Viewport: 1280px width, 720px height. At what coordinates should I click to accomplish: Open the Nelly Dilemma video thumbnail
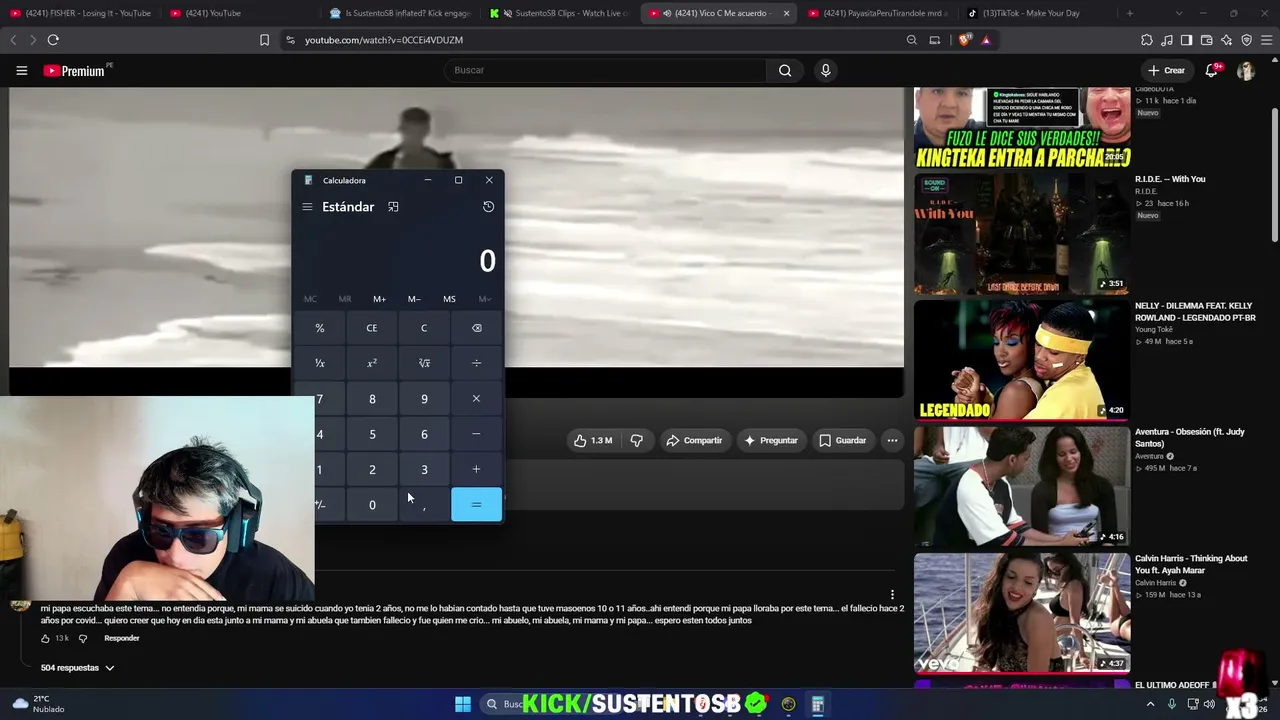pos(1022,361)
